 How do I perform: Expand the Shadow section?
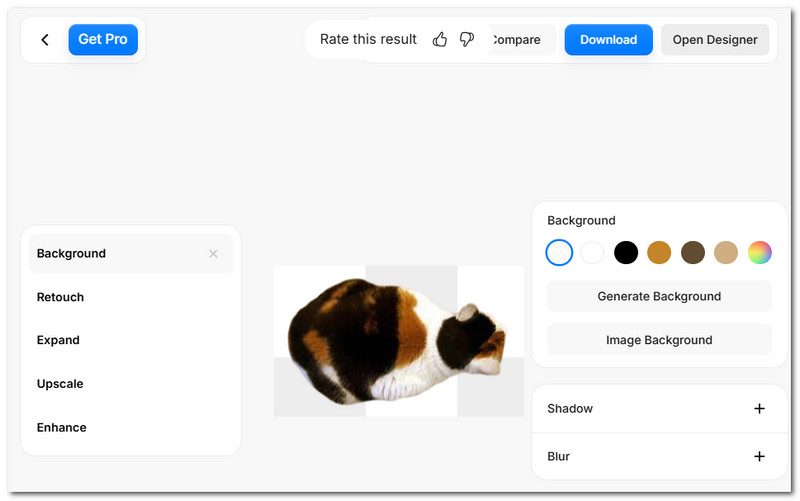click(759, 409)
